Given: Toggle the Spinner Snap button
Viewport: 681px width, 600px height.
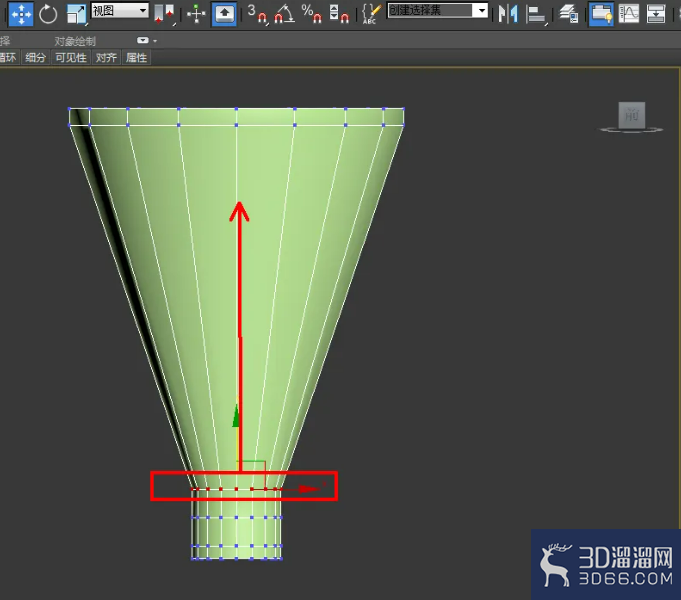Looking at the screenshot, I should [x=339, y=14].
